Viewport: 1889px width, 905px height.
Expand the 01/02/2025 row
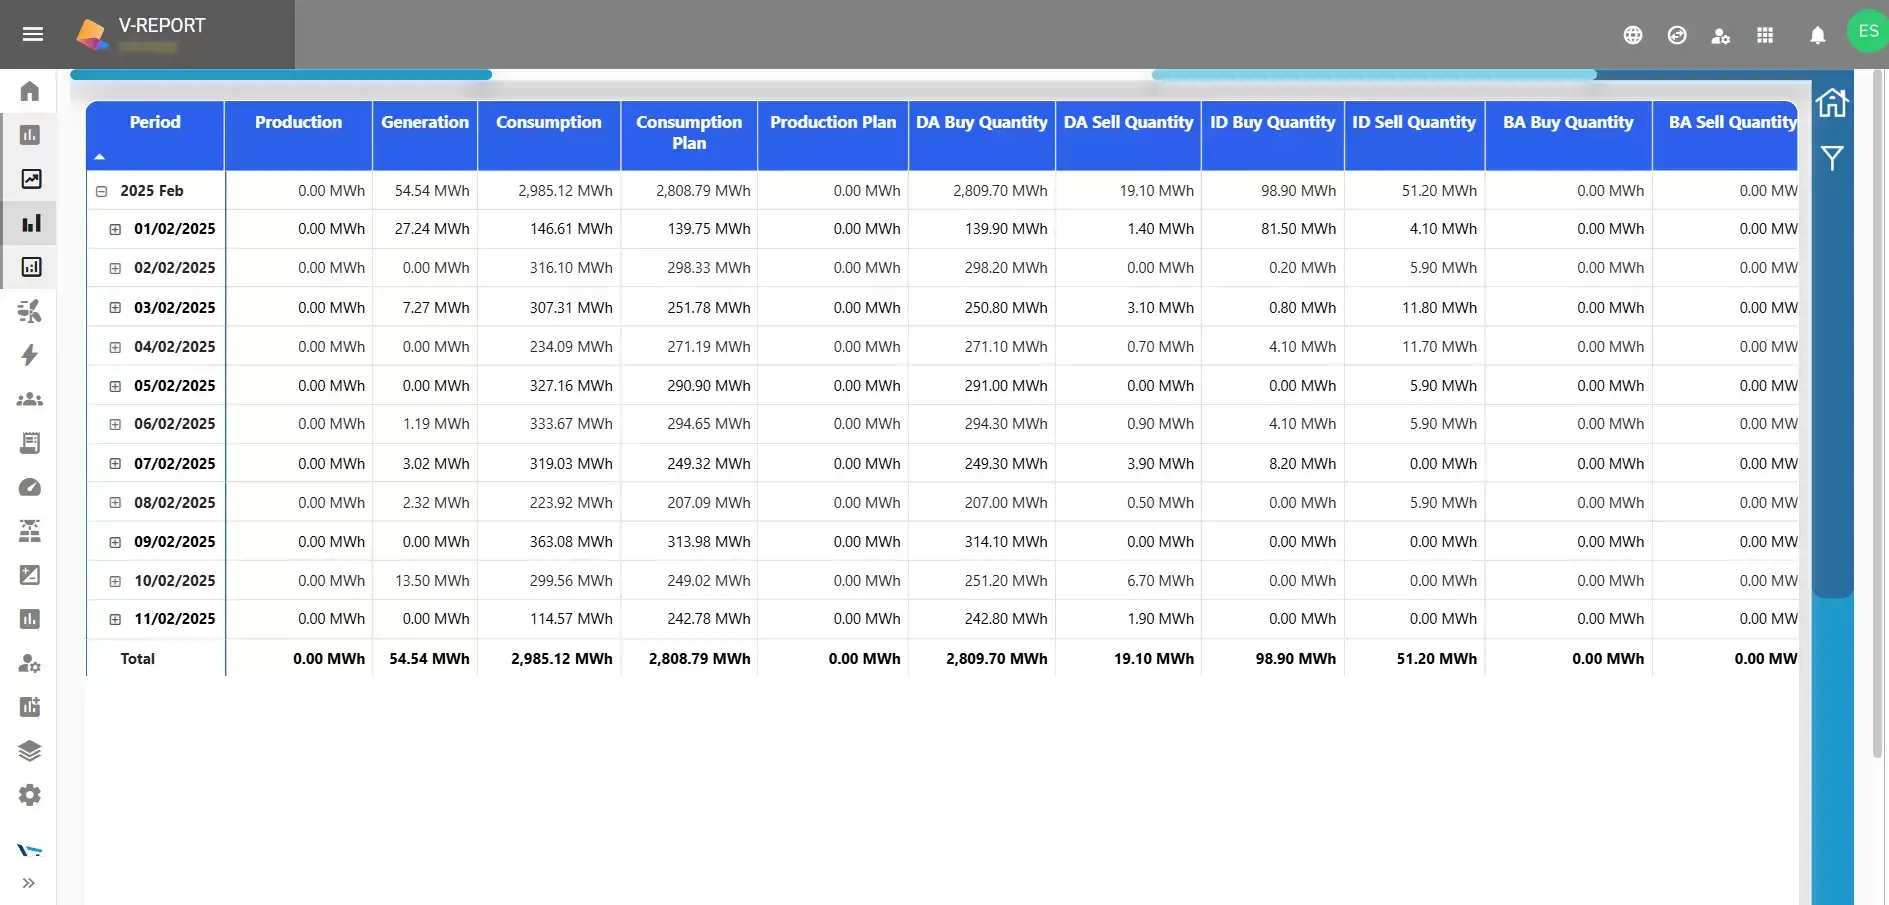(x=115, y=229)
